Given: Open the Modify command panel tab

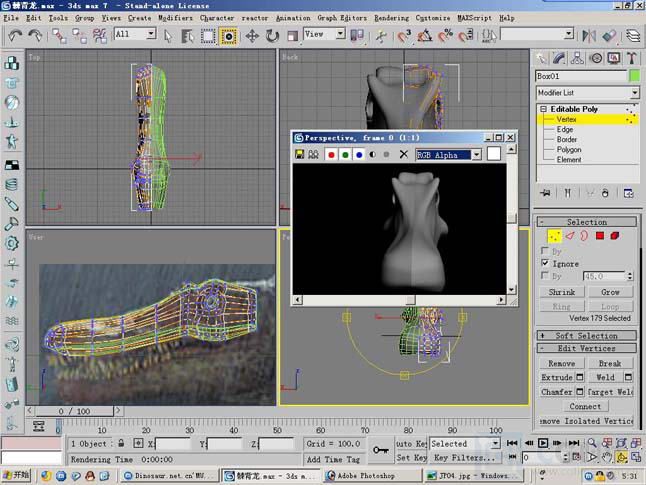Looking at the screenshot, I should [x=559, y=58].
